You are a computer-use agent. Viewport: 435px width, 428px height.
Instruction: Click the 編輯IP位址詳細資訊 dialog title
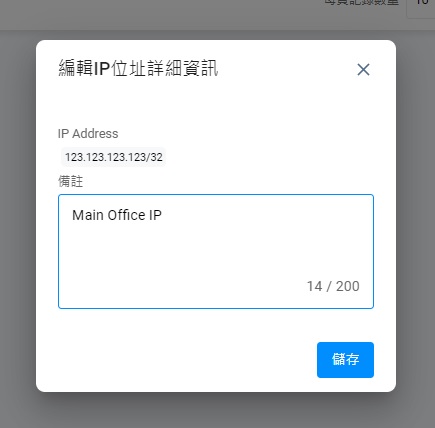point(138,68)
